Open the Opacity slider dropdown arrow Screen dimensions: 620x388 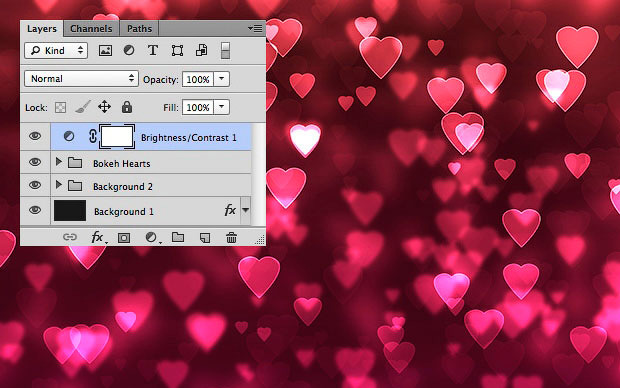[x=222, y=79]
